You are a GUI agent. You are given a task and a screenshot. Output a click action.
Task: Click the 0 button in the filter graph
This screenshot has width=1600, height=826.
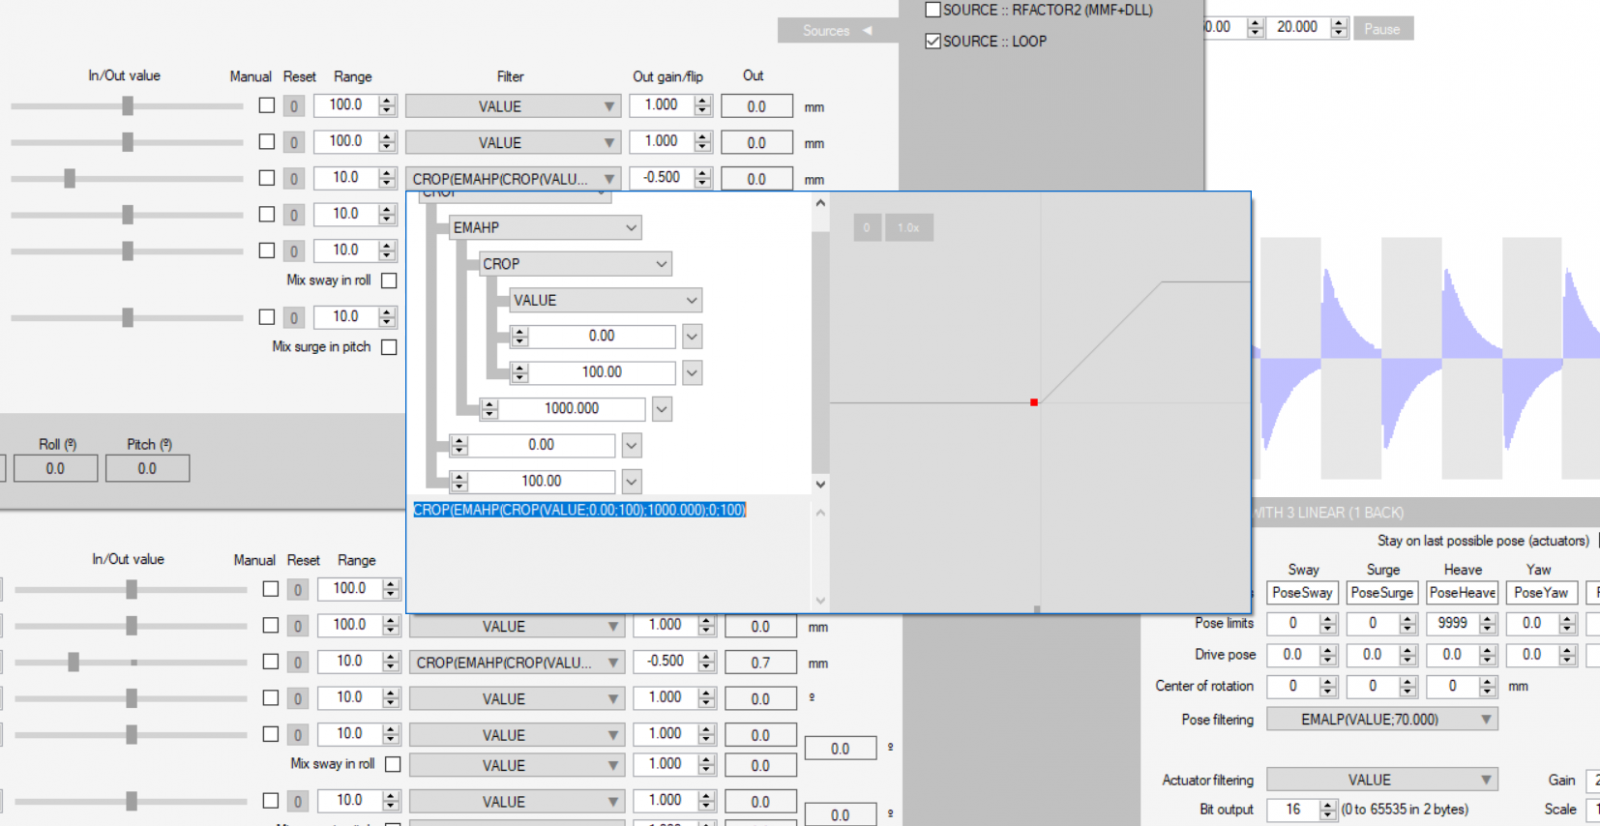(866, 228)
